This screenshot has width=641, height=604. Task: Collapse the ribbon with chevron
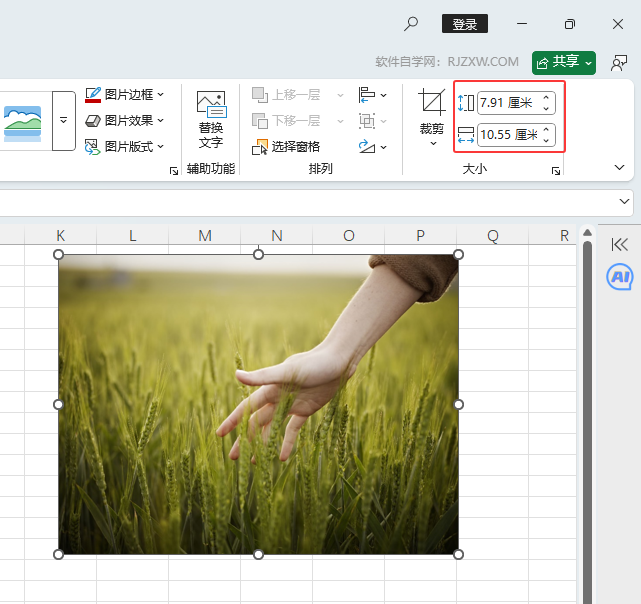click(619, 167)
